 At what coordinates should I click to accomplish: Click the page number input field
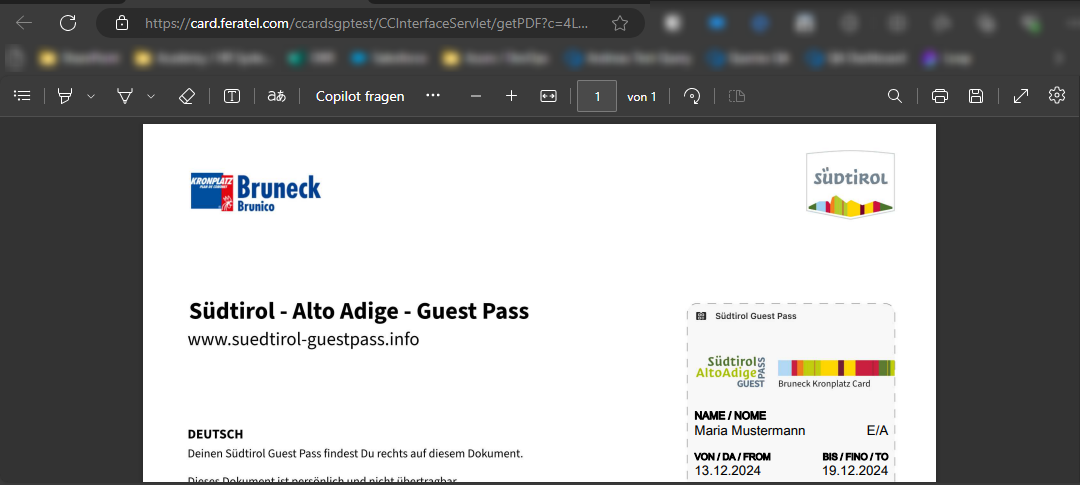596,96
